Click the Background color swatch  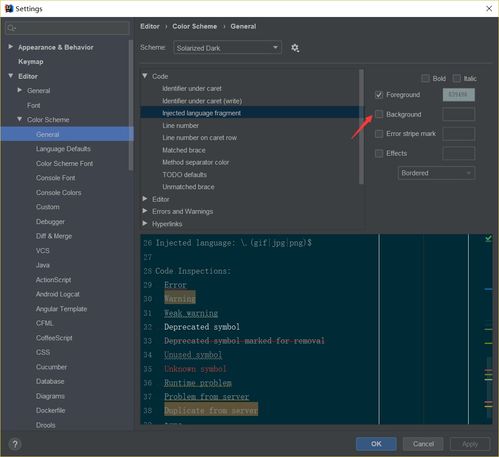click(x=459, y=114)
